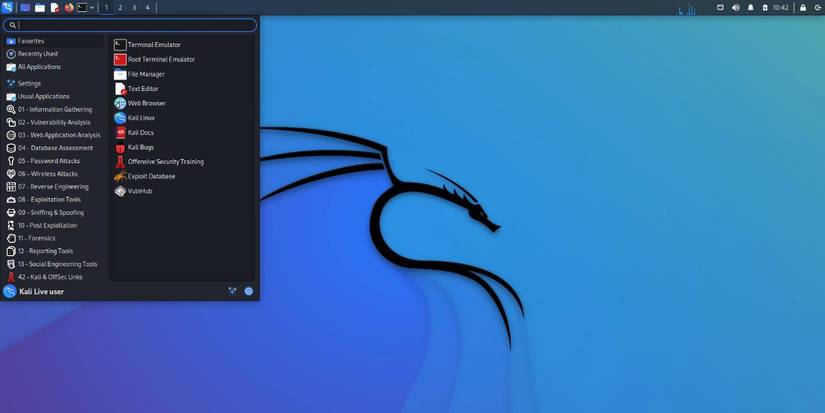Click the volume speaker icon in tray
Image resolution: width=825 pixels, height=413 pixels.
(735, 7)
